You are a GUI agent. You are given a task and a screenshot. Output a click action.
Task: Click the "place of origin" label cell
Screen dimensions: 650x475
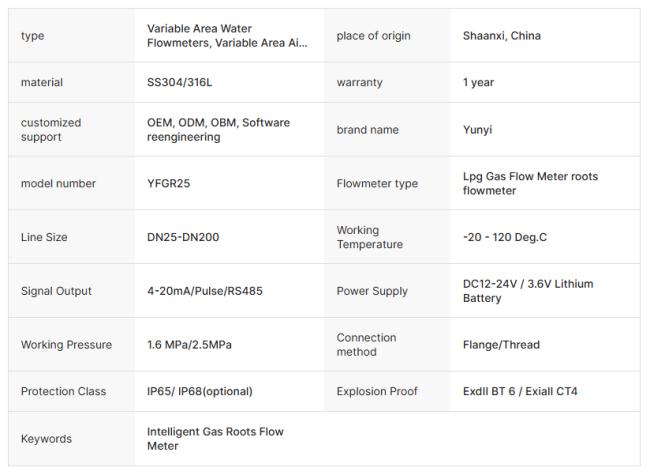pyautogui.click(x=373, y=36)
